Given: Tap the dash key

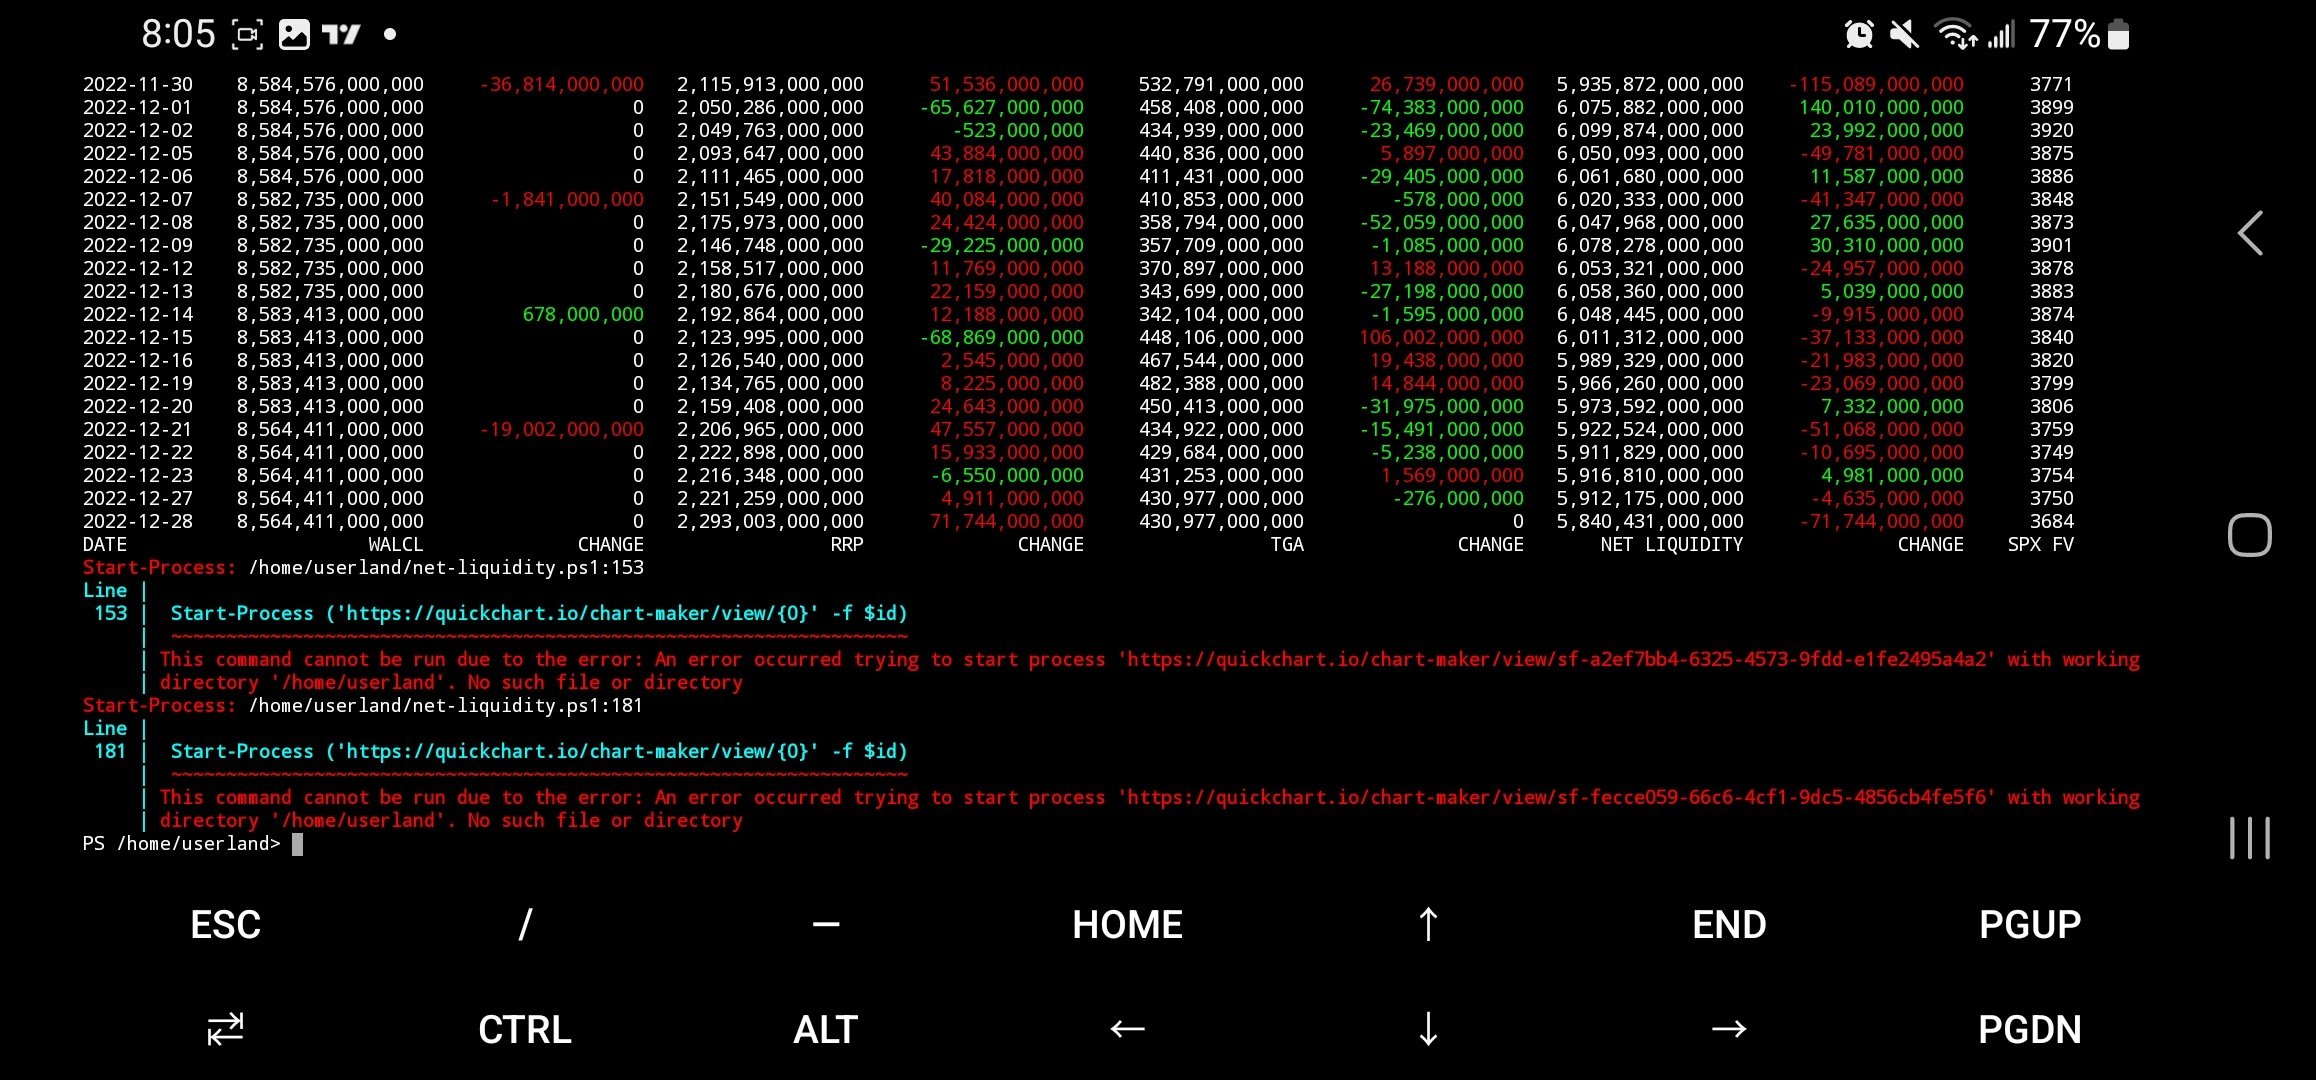Looking at the screenshot, I should [x=826, y=925].
